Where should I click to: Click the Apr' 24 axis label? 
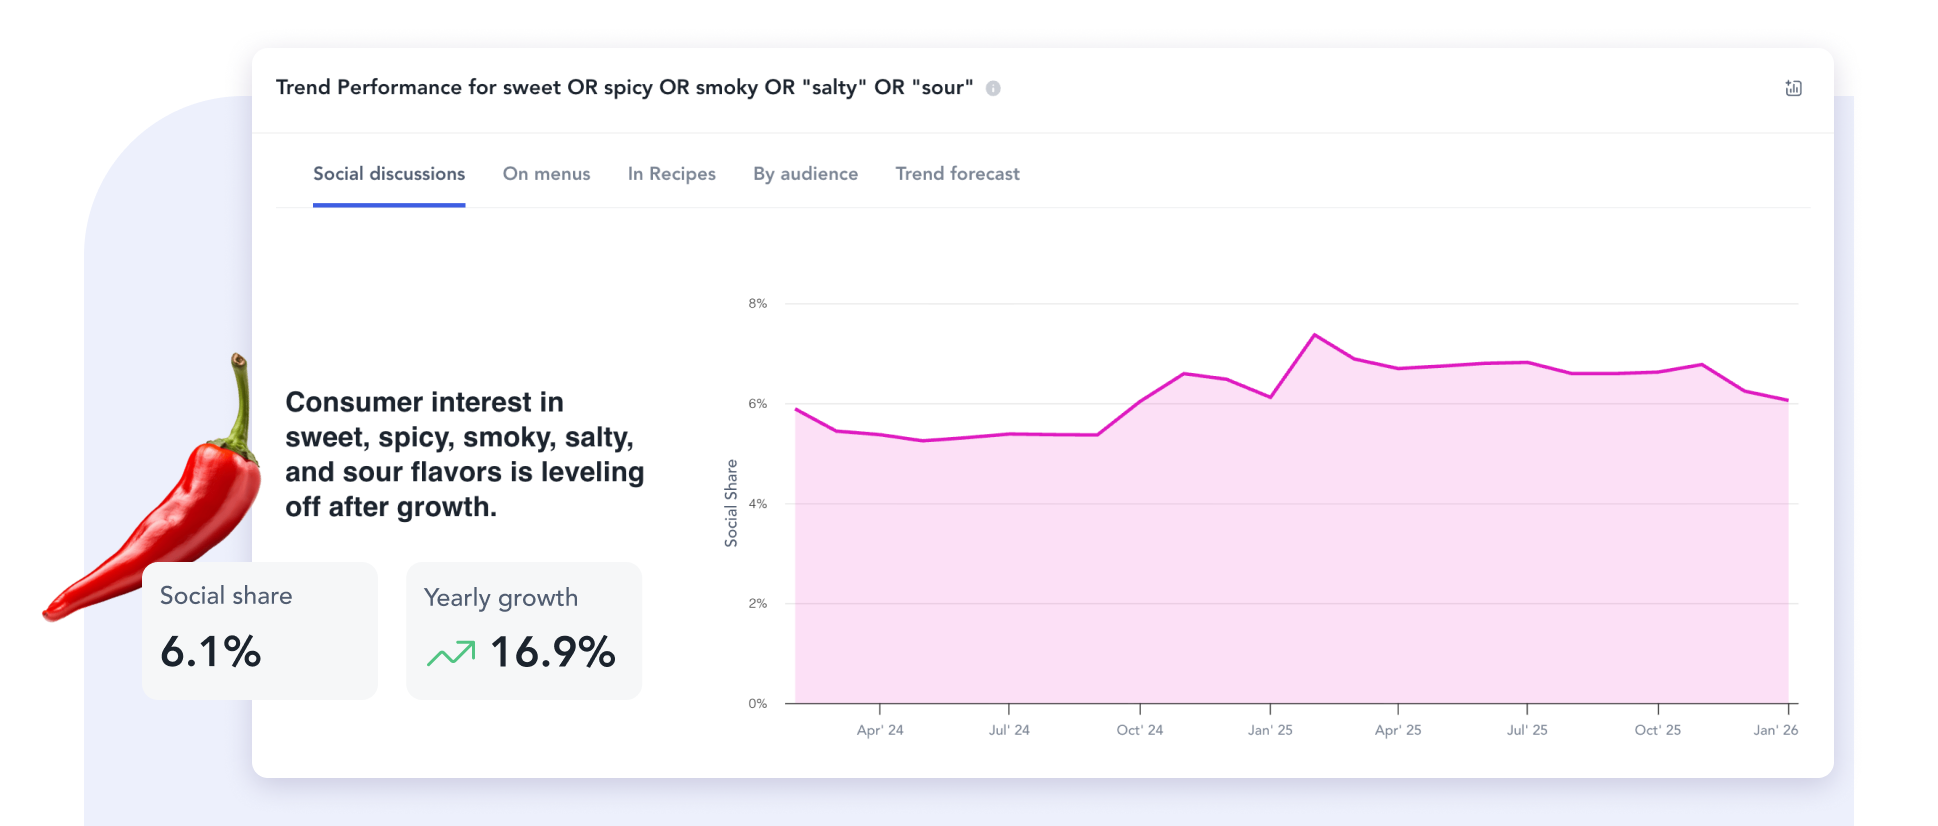click(880, 730)
